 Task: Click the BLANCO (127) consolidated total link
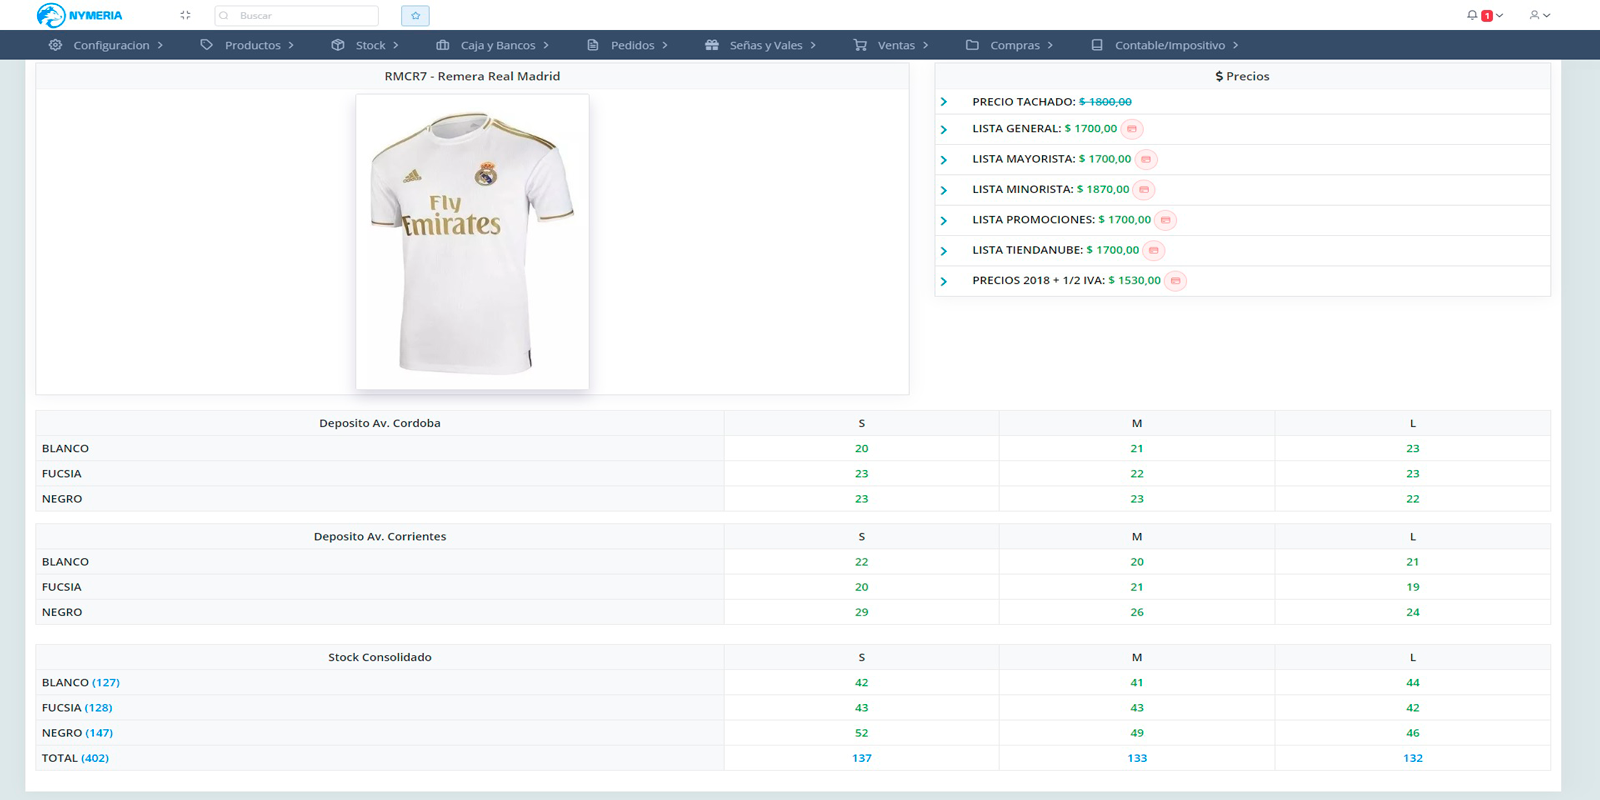(x=106, y=682)
